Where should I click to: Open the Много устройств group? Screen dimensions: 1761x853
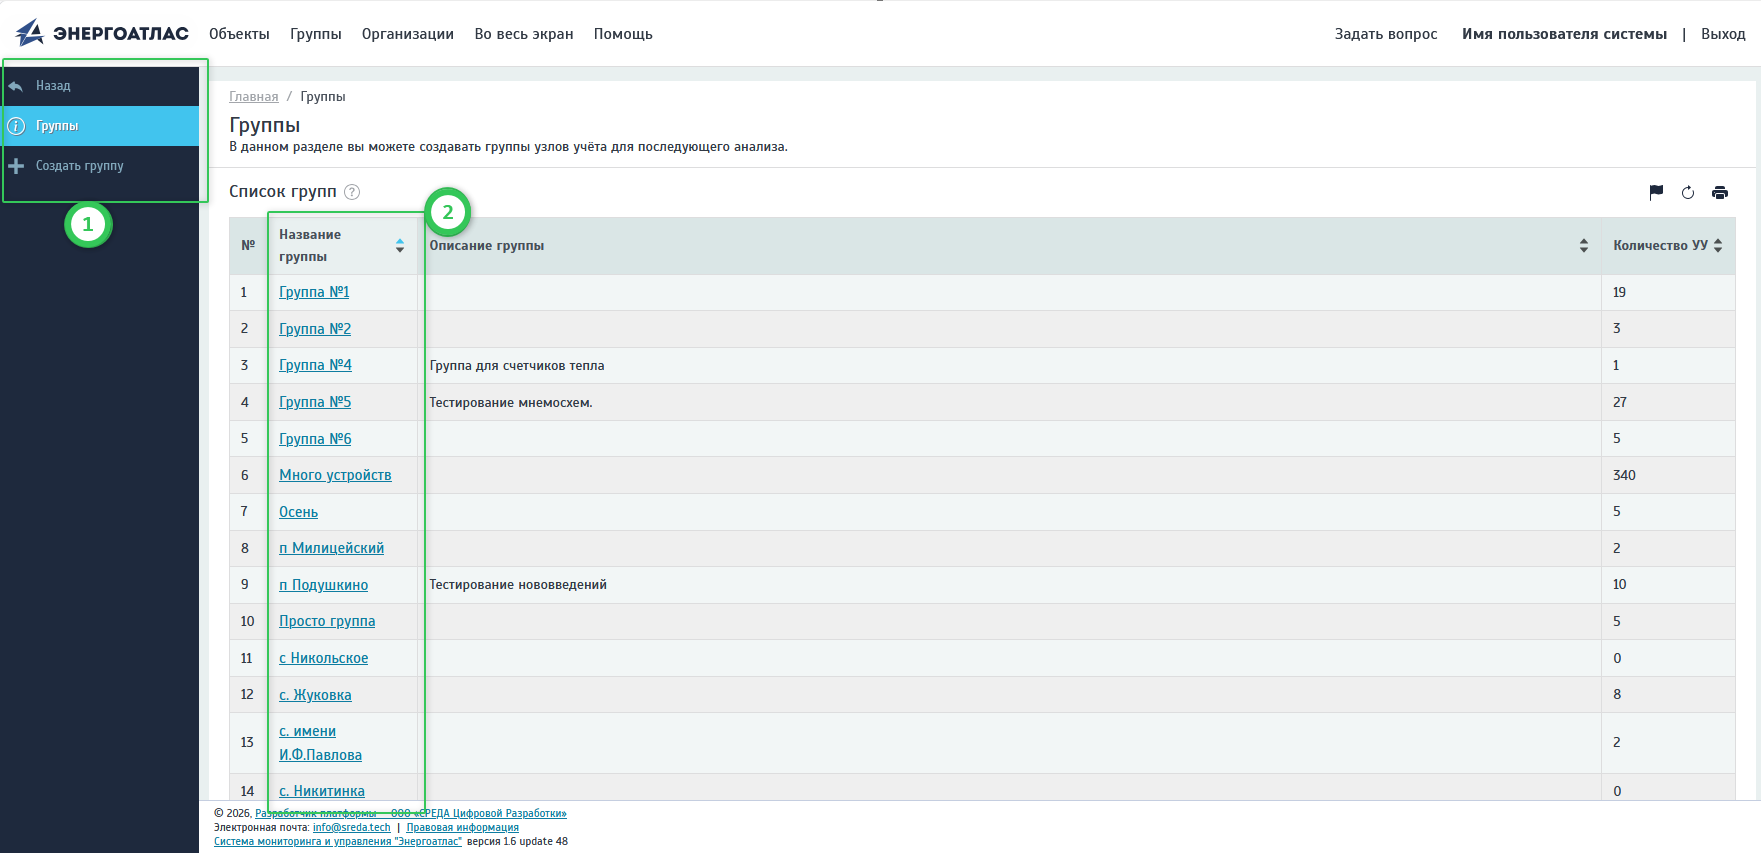pyautogui.click(x=335, y=475)
